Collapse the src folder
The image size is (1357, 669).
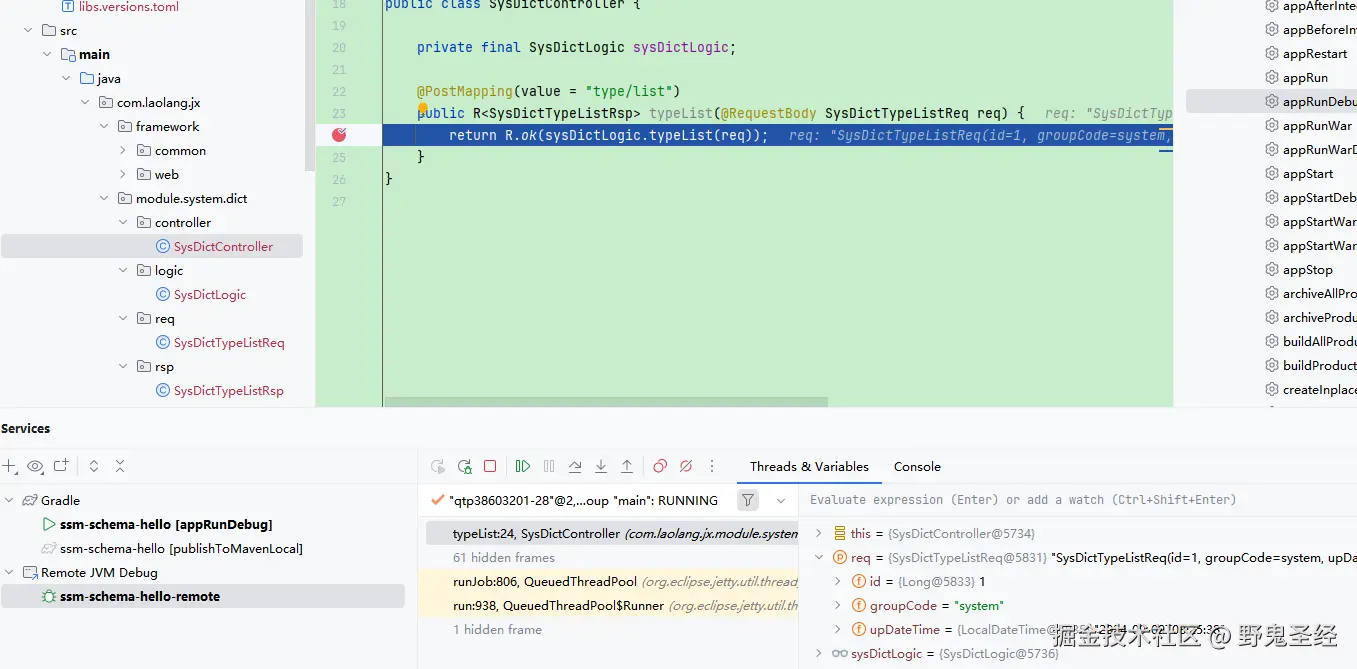[27, 30]
